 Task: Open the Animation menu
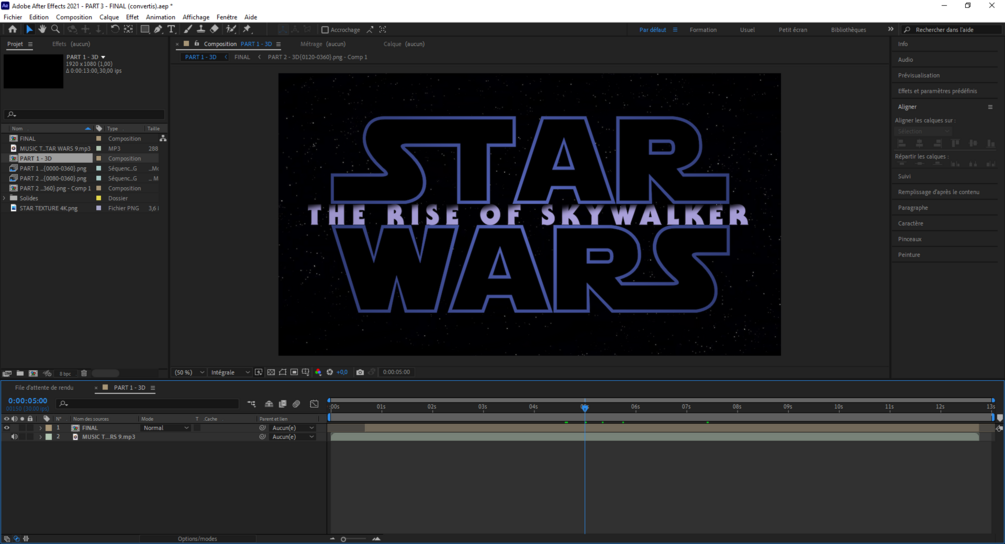[x=160, y=17]
